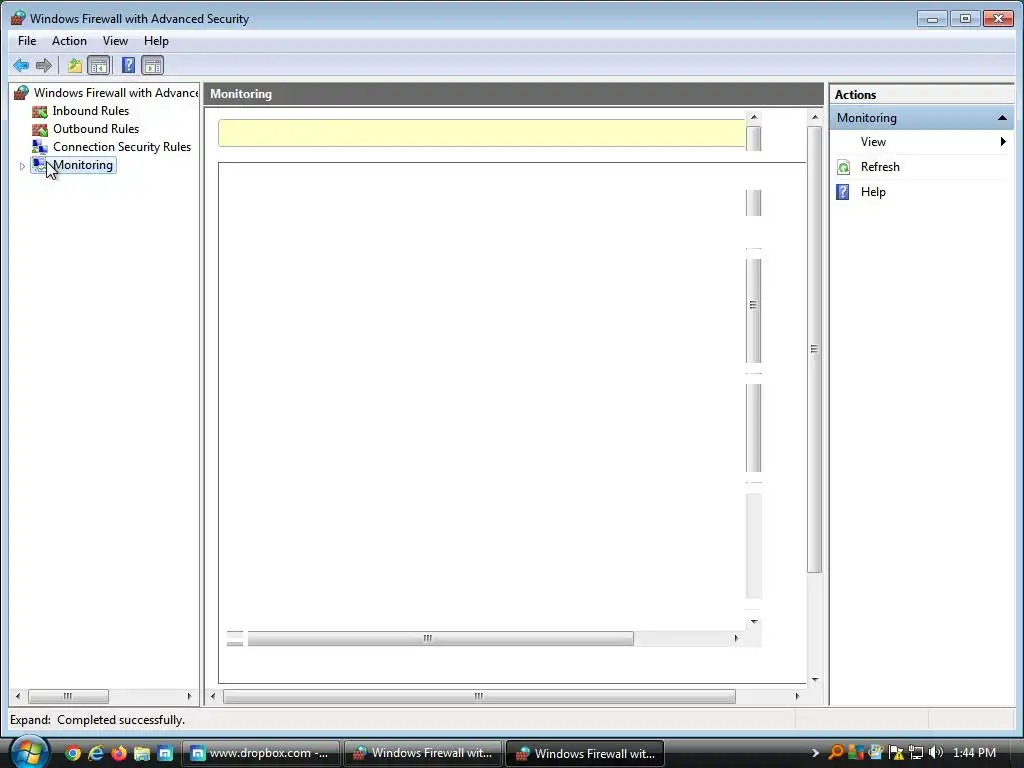Click the center pane outer vertical scrollbar thumb

(x=814, y=349)
